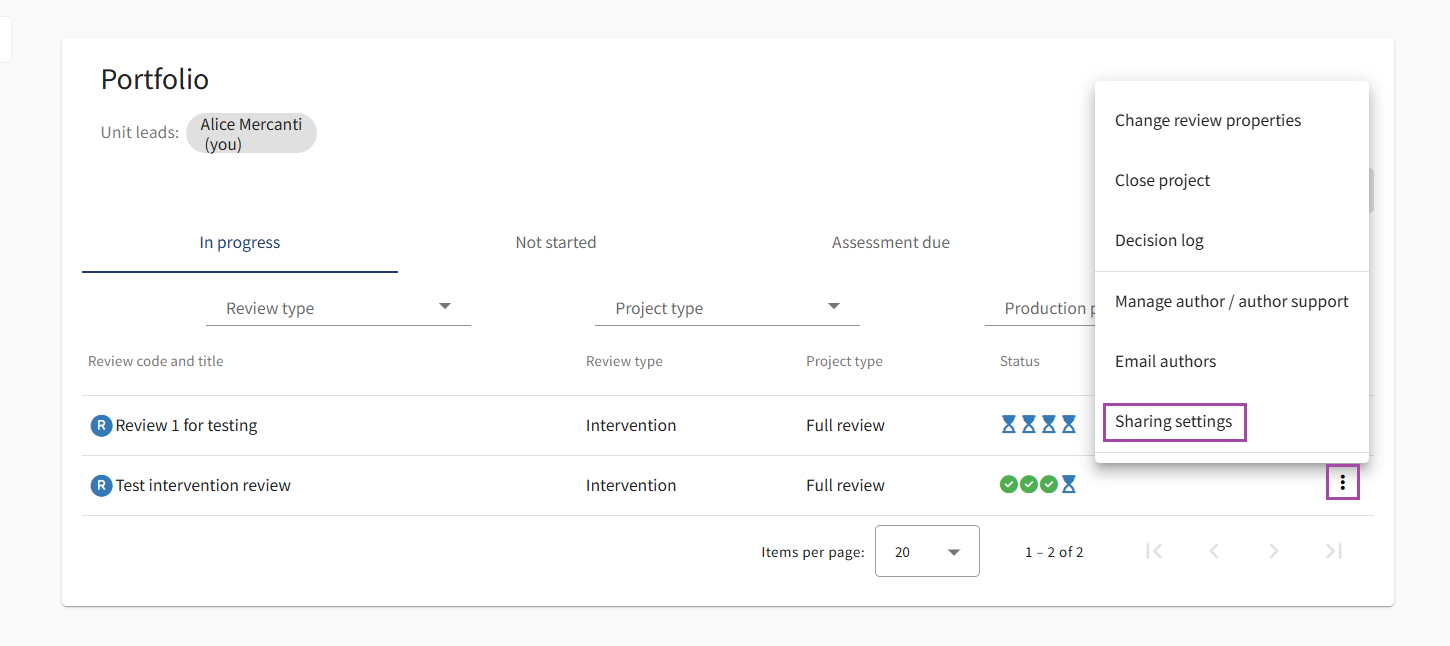The height and width of the screenshot is (646, 1450).
Task: Click the R badge beside Test intervention review
Action: point(101,486)
